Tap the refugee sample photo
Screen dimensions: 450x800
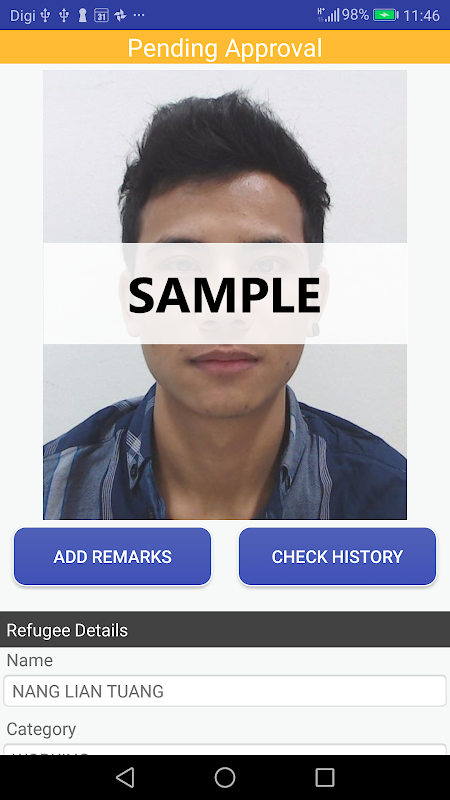[x=225, y=295]
